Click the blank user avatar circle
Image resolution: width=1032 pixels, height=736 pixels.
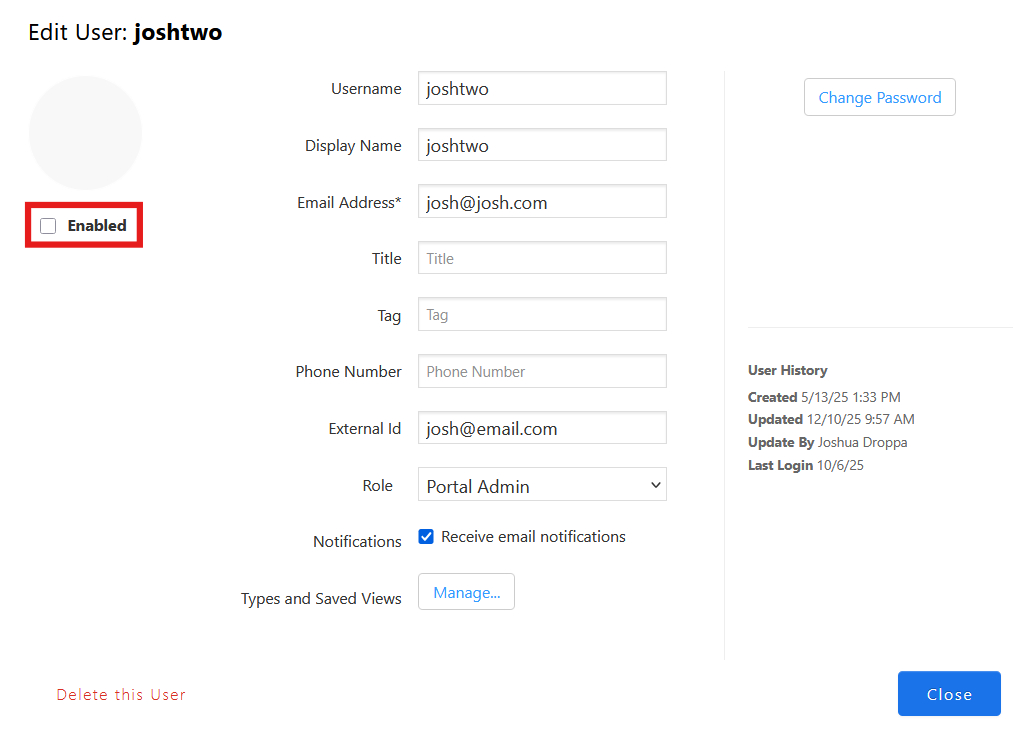[86, 133]
